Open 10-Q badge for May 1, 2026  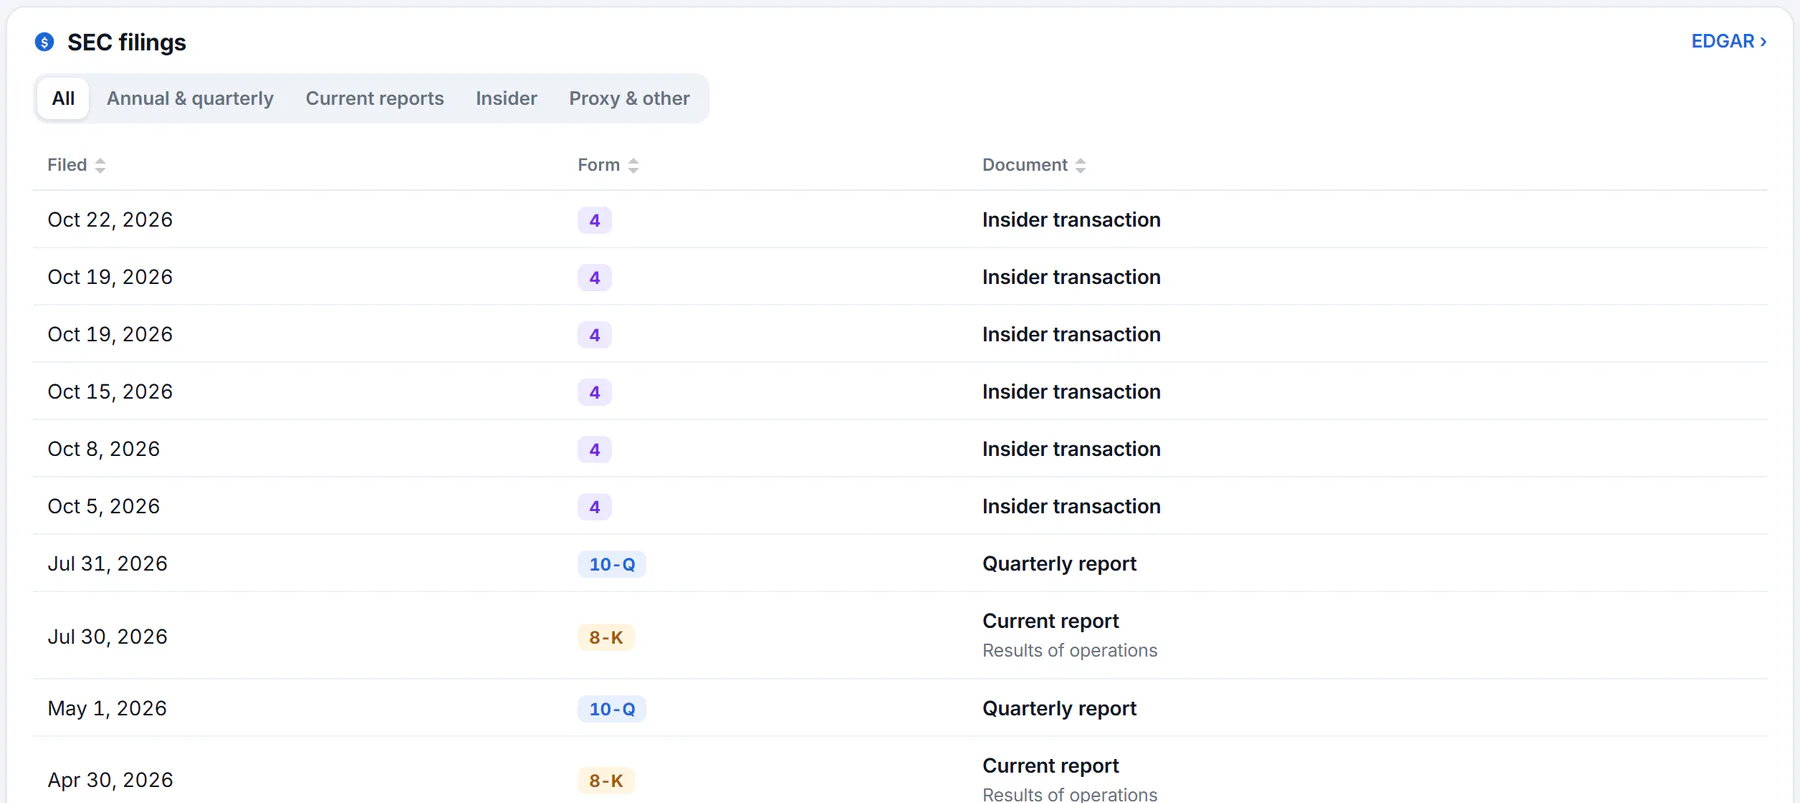612,709
